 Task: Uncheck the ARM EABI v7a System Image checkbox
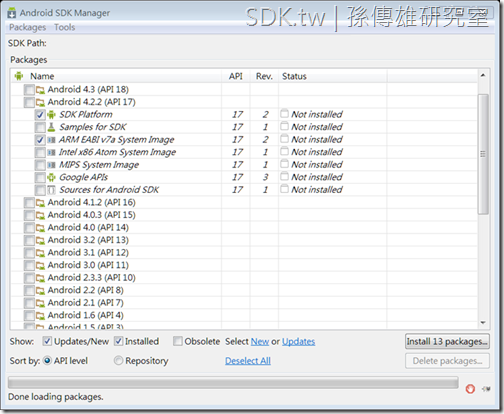pos(40,140)
